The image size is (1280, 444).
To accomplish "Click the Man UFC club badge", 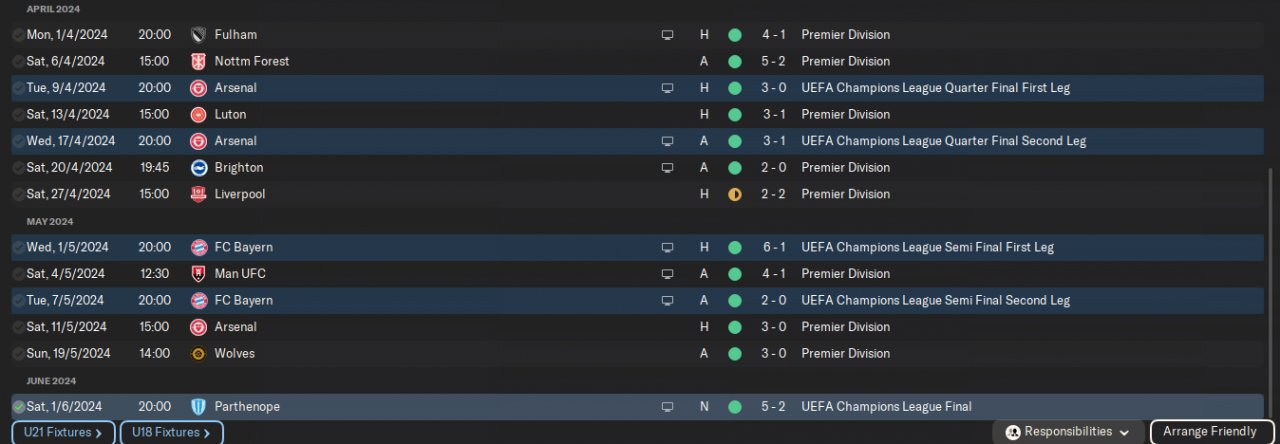I will pos(198,274).
